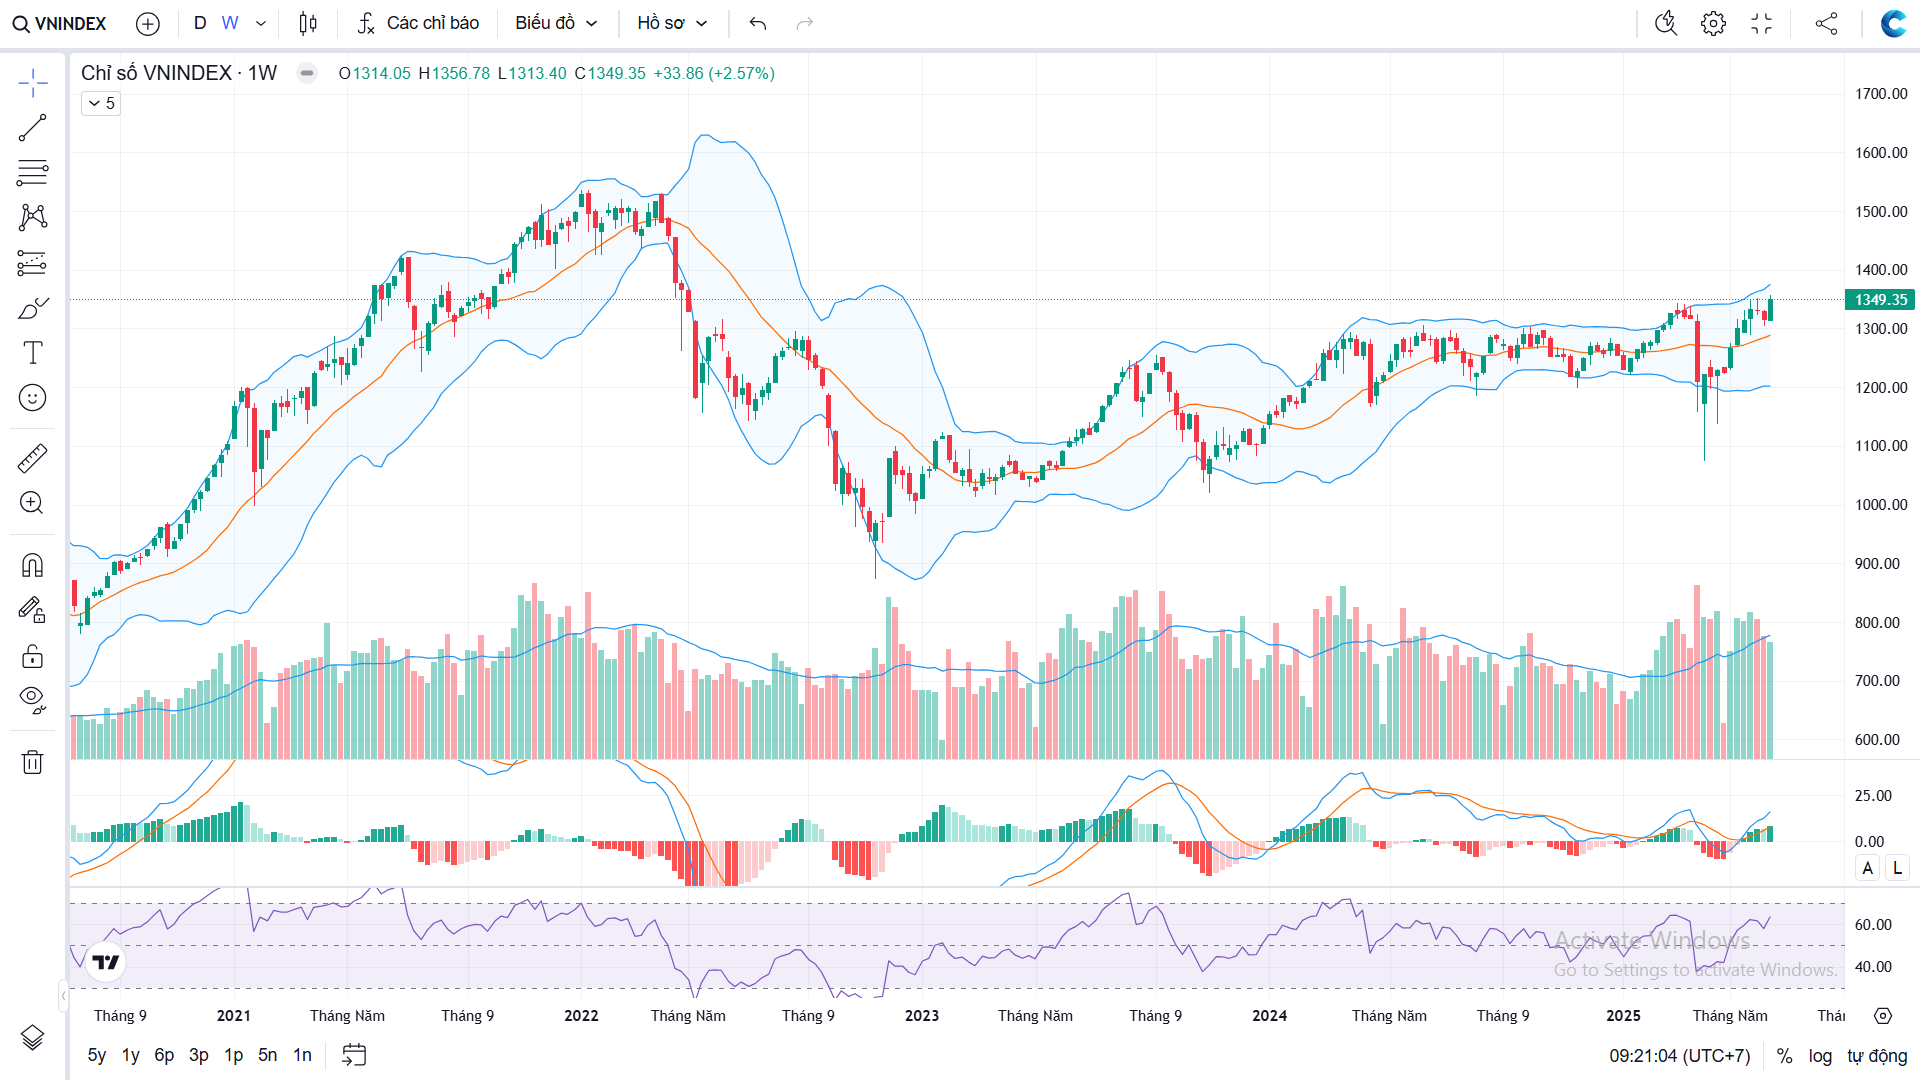
Task: Select the 5y time range
Action: click(96, 1055)
